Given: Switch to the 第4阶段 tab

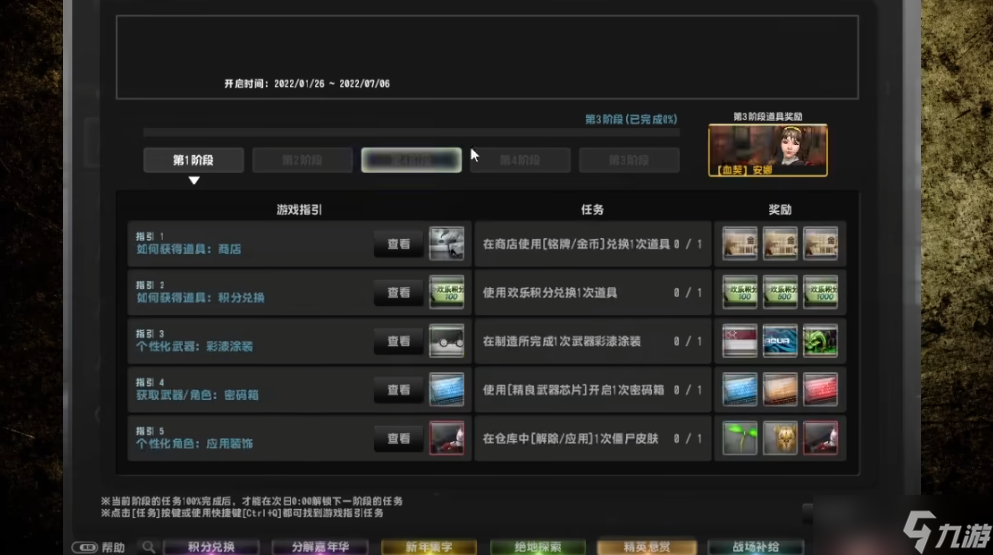Looking at the screenshot, I should (x=521, y=160).
